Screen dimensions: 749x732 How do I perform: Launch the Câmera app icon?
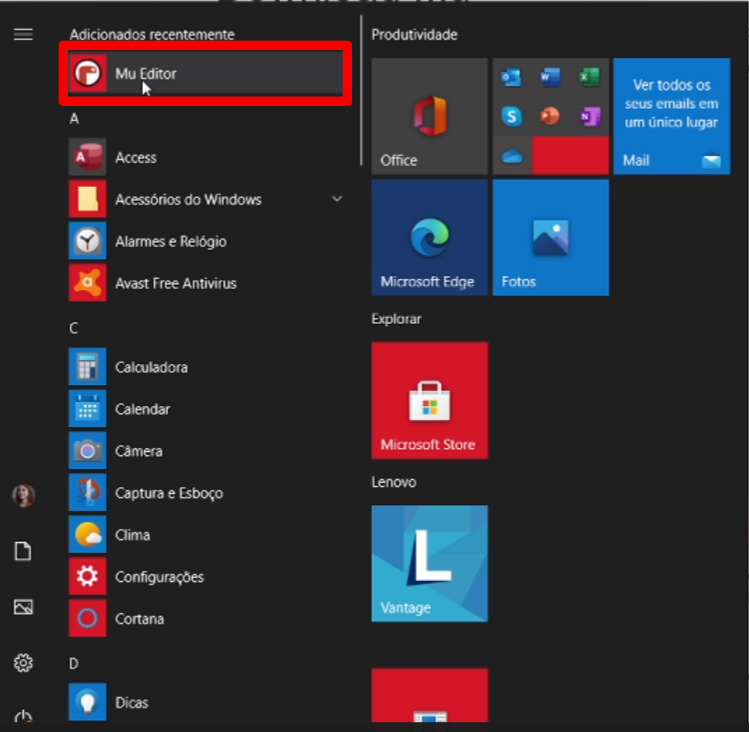[87, 451]
